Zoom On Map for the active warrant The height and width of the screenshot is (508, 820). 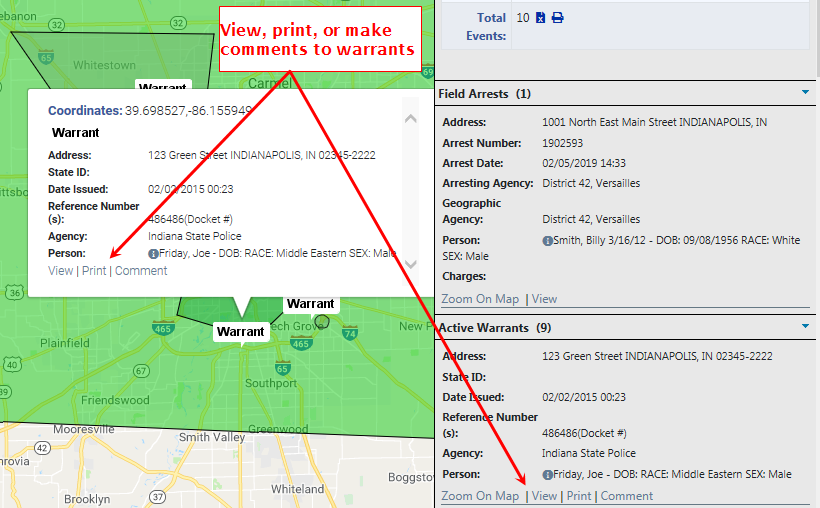480,496
